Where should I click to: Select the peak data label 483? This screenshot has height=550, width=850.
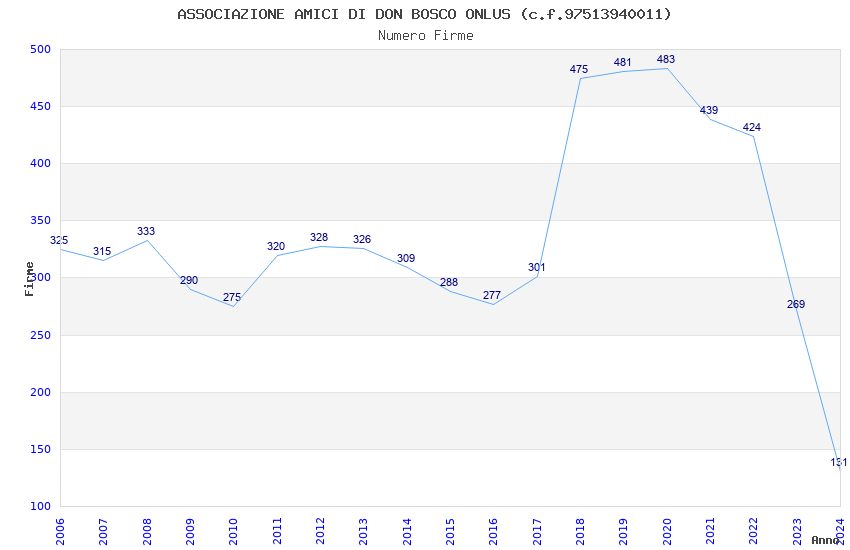click(x=666, y=60)
